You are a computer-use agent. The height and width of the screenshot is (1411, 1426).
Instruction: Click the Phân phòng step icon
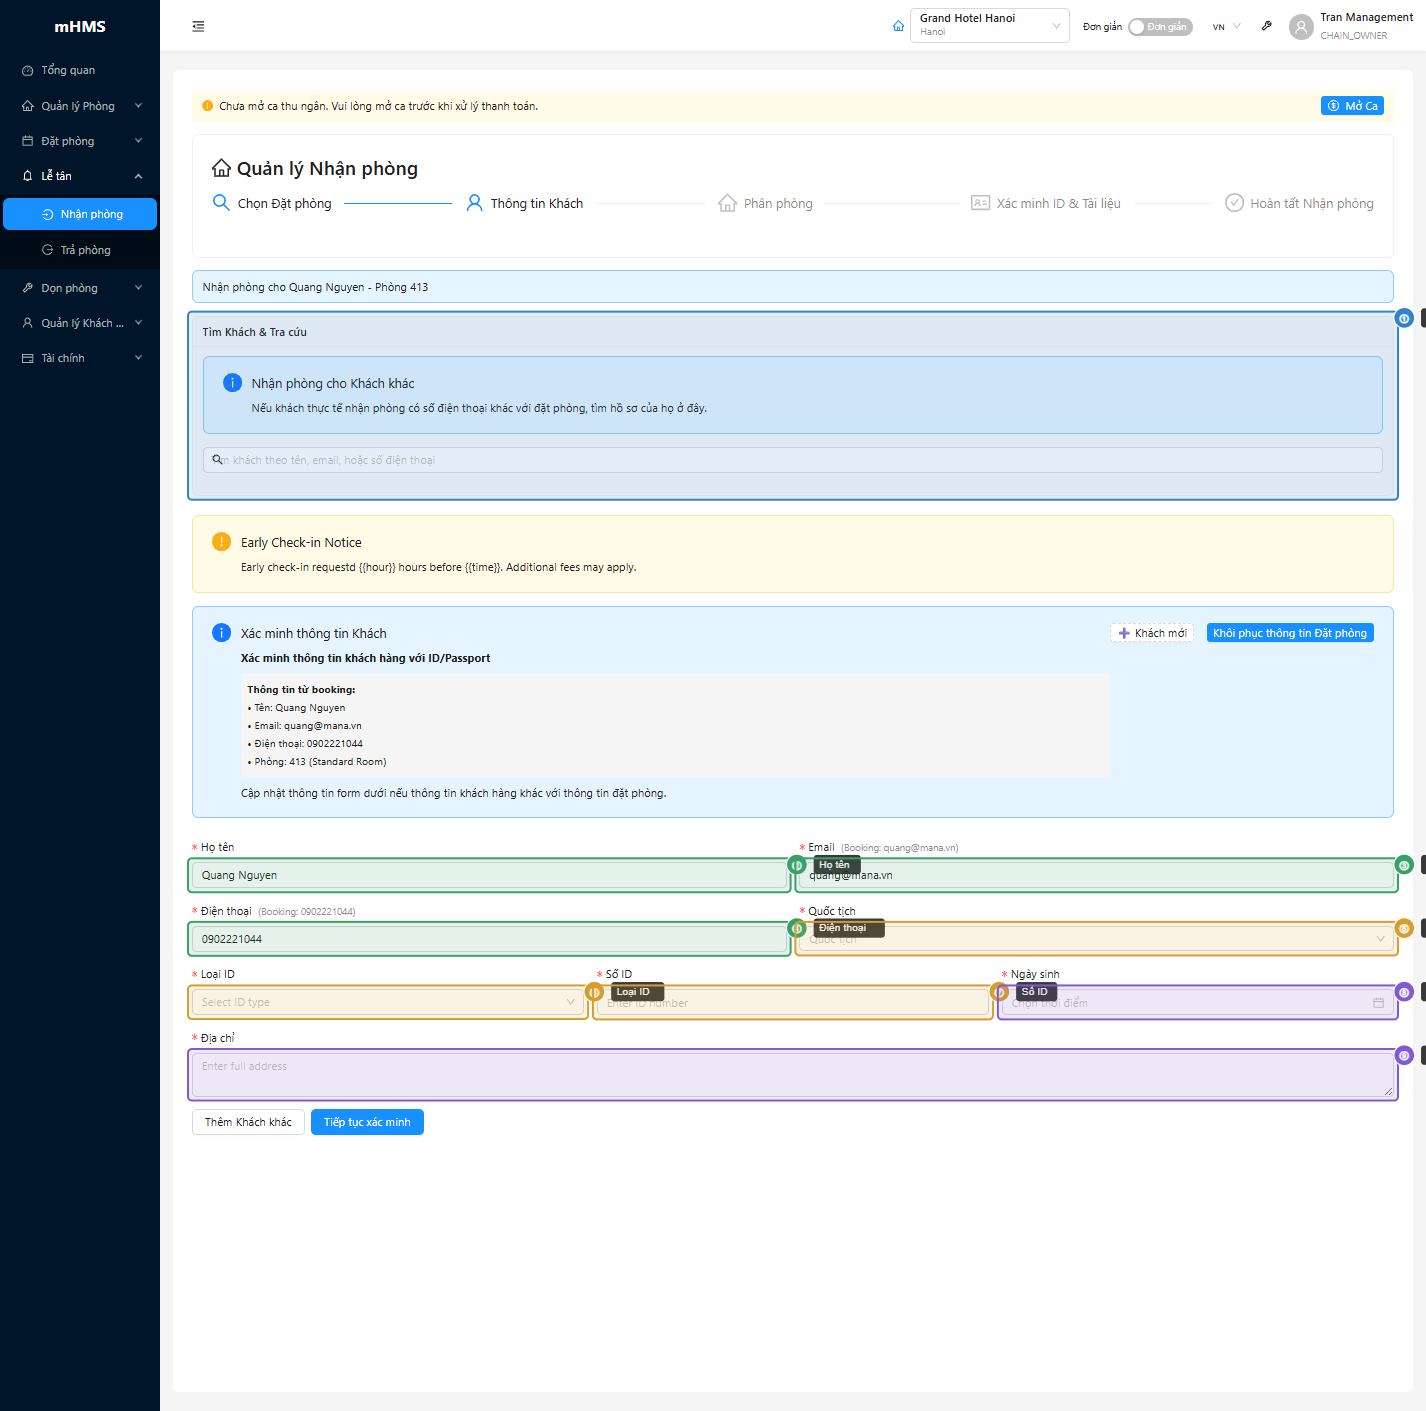pyautogui.click(x=727, y=203)
